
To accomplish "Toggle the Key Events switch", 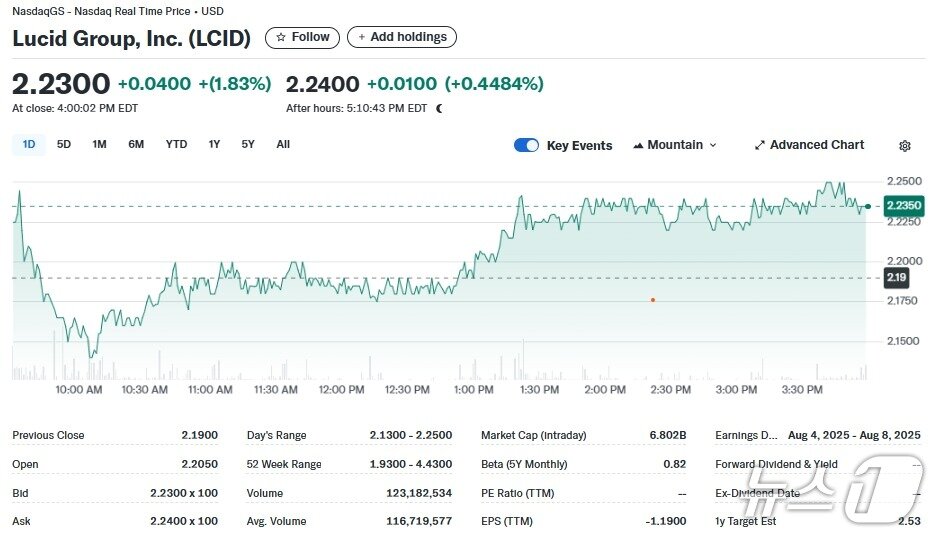I will (526, 145).
